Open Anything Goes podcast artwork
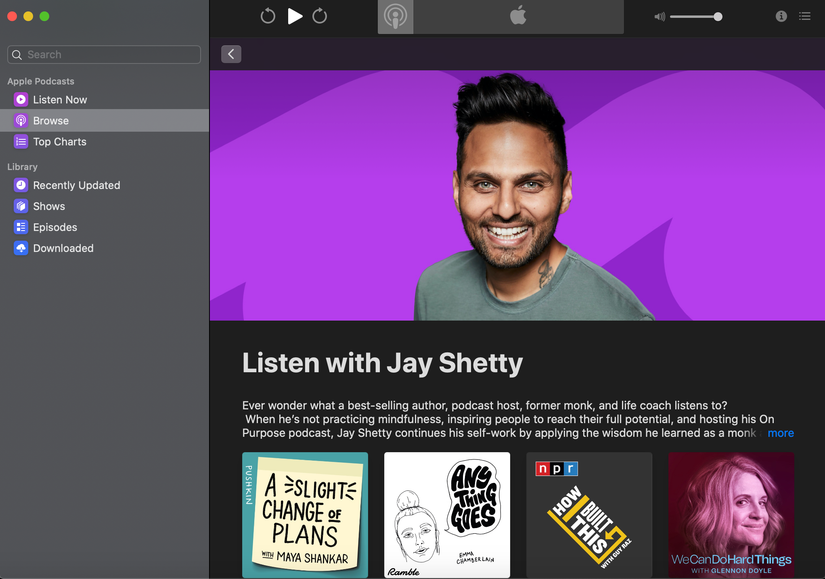Viewport: 825px width, 579px height. (447, 515)
